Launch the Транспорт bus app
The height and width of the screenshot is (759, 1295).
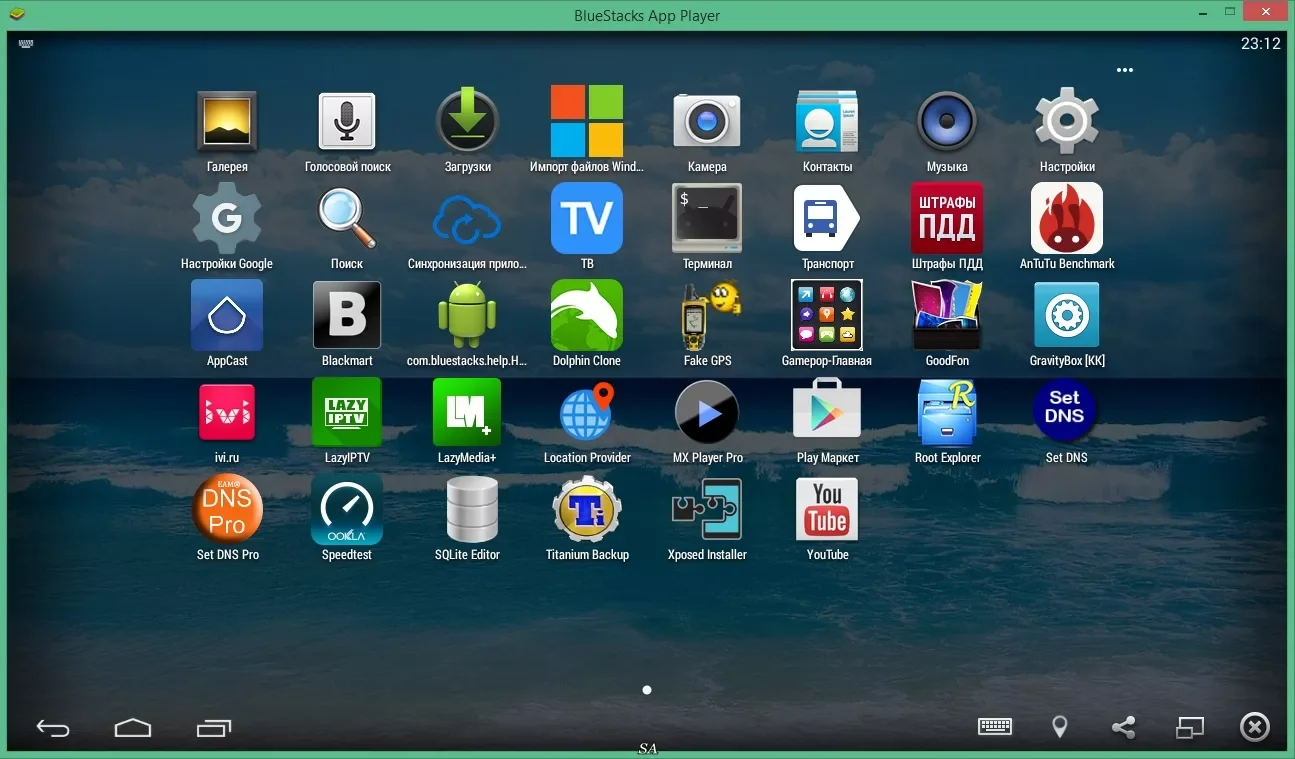point(827,218)
